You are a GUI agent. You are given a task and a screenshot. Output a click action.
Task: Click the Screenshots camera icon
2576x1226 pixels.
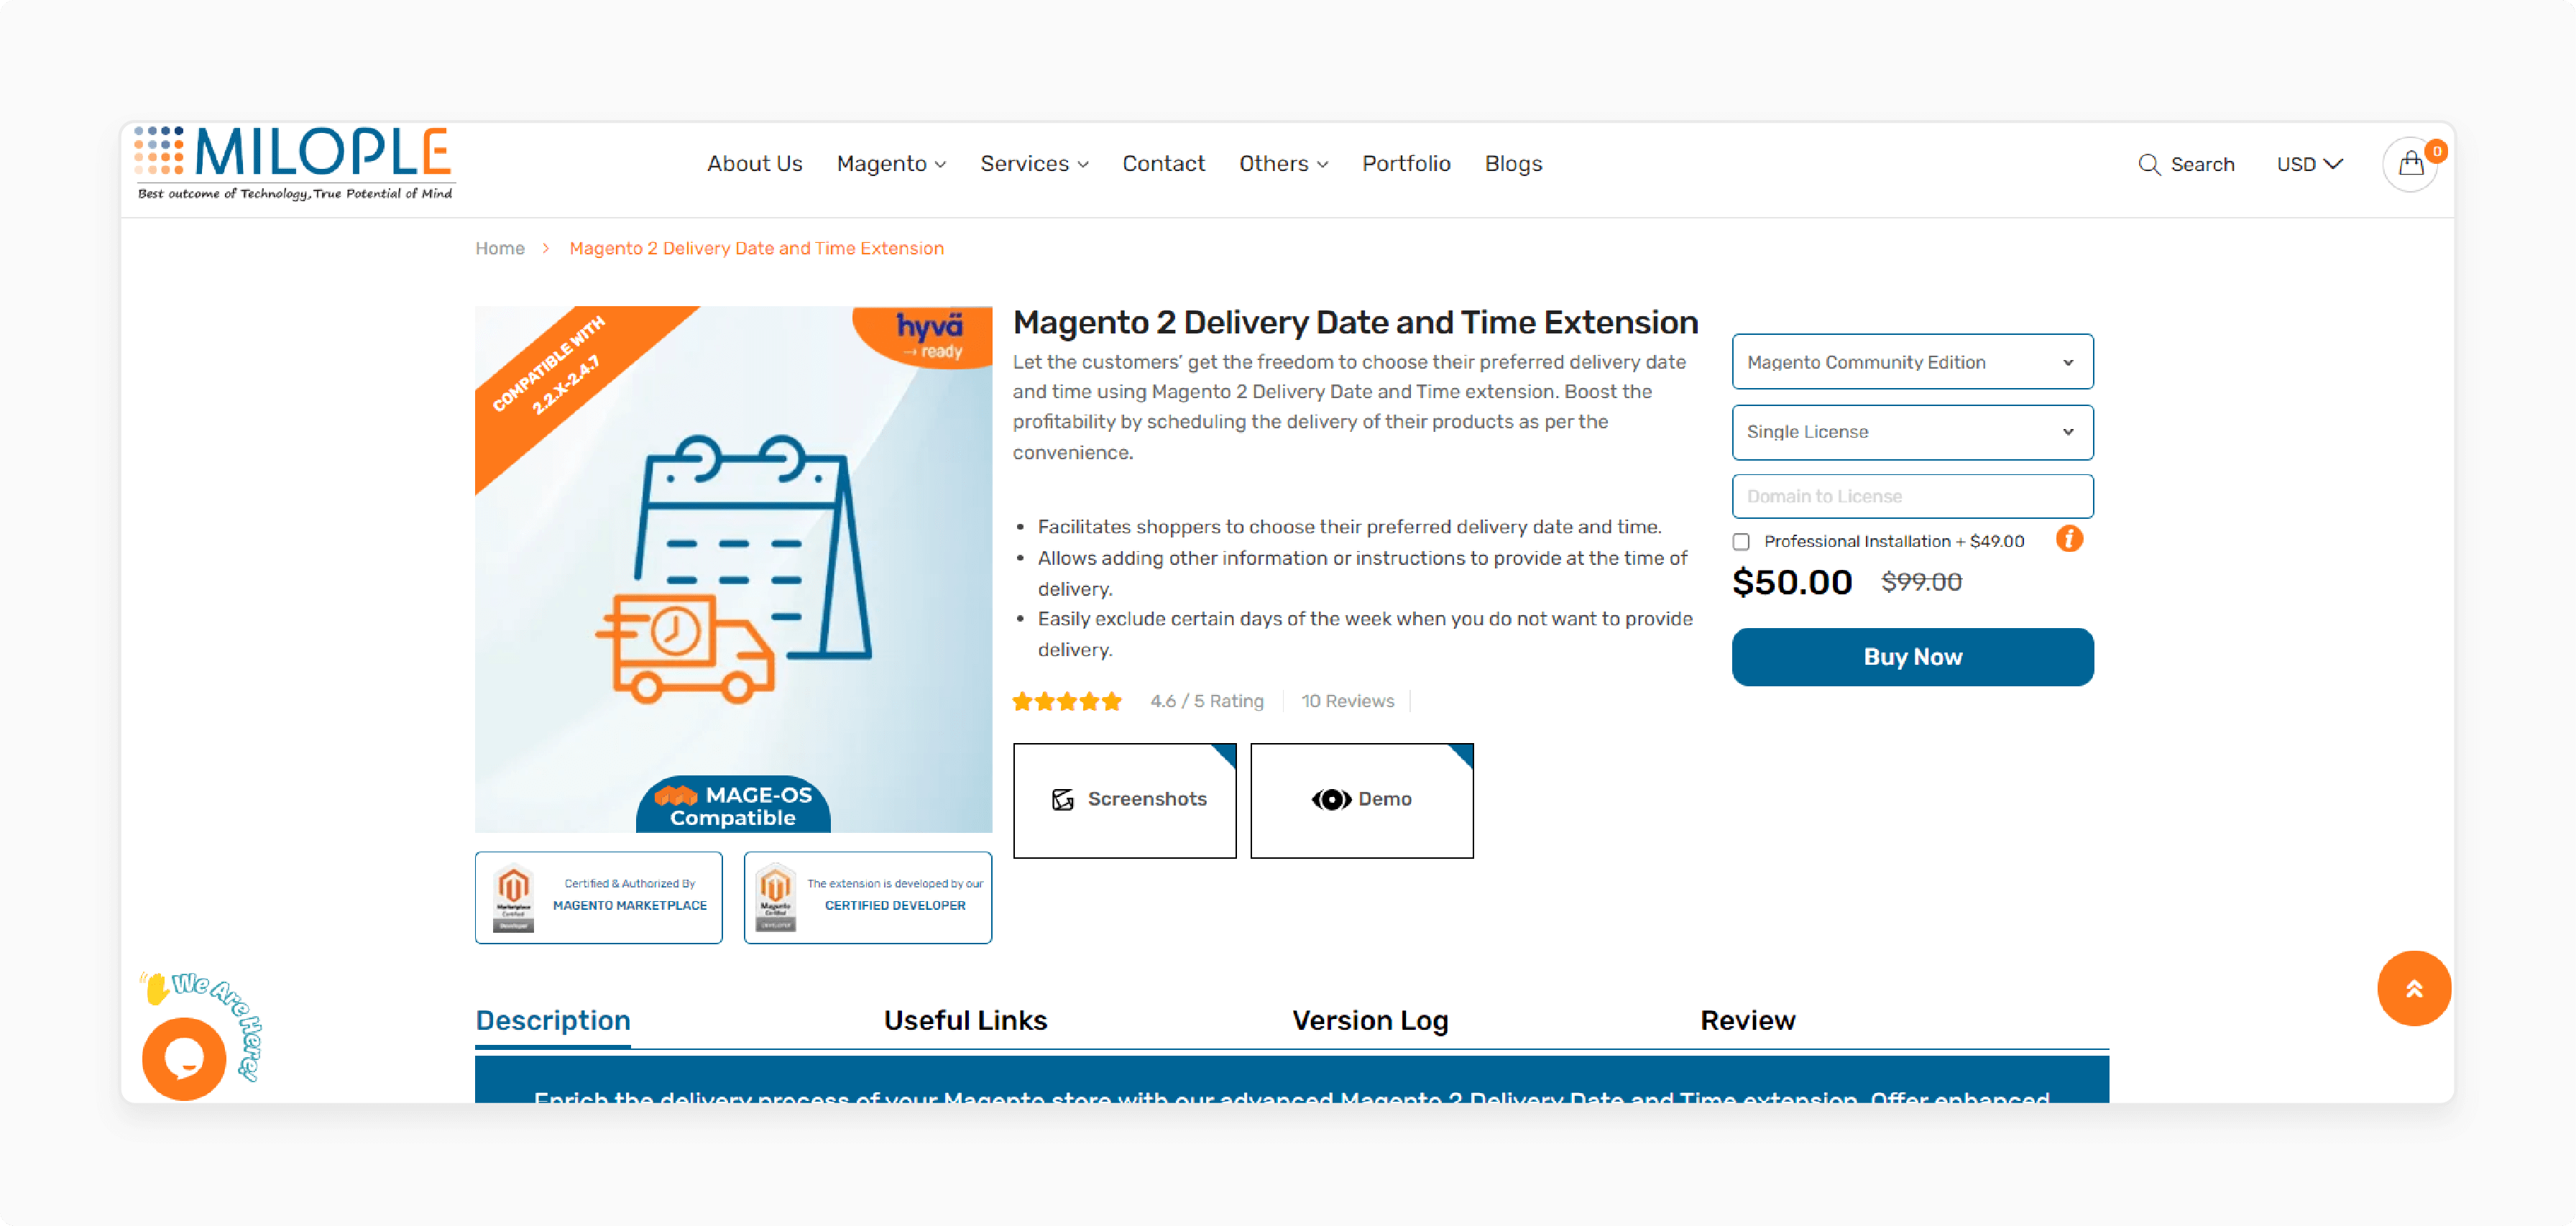[1063, 801]
